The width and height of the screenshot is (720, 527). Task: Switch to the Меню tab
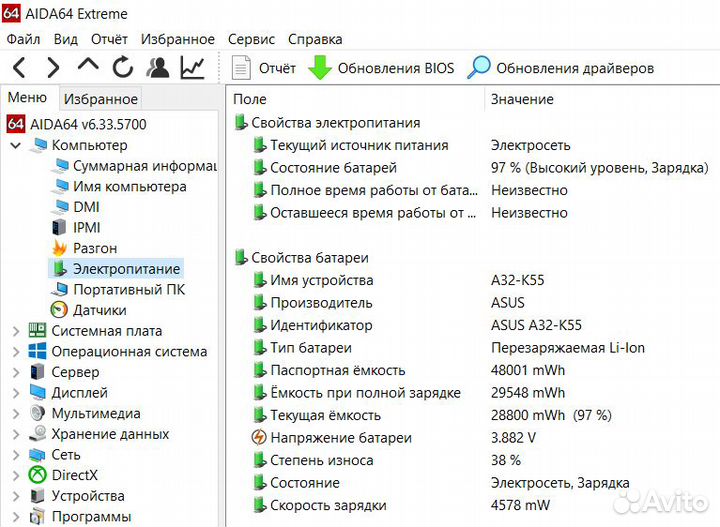click(28, 98)
